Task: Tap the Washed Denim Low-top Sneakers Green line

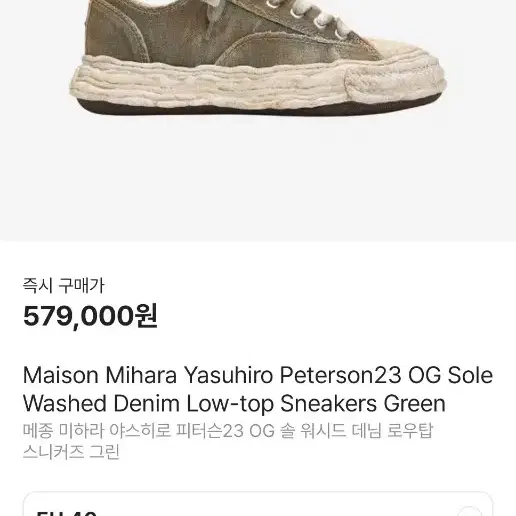Action: tap(234, 404)
